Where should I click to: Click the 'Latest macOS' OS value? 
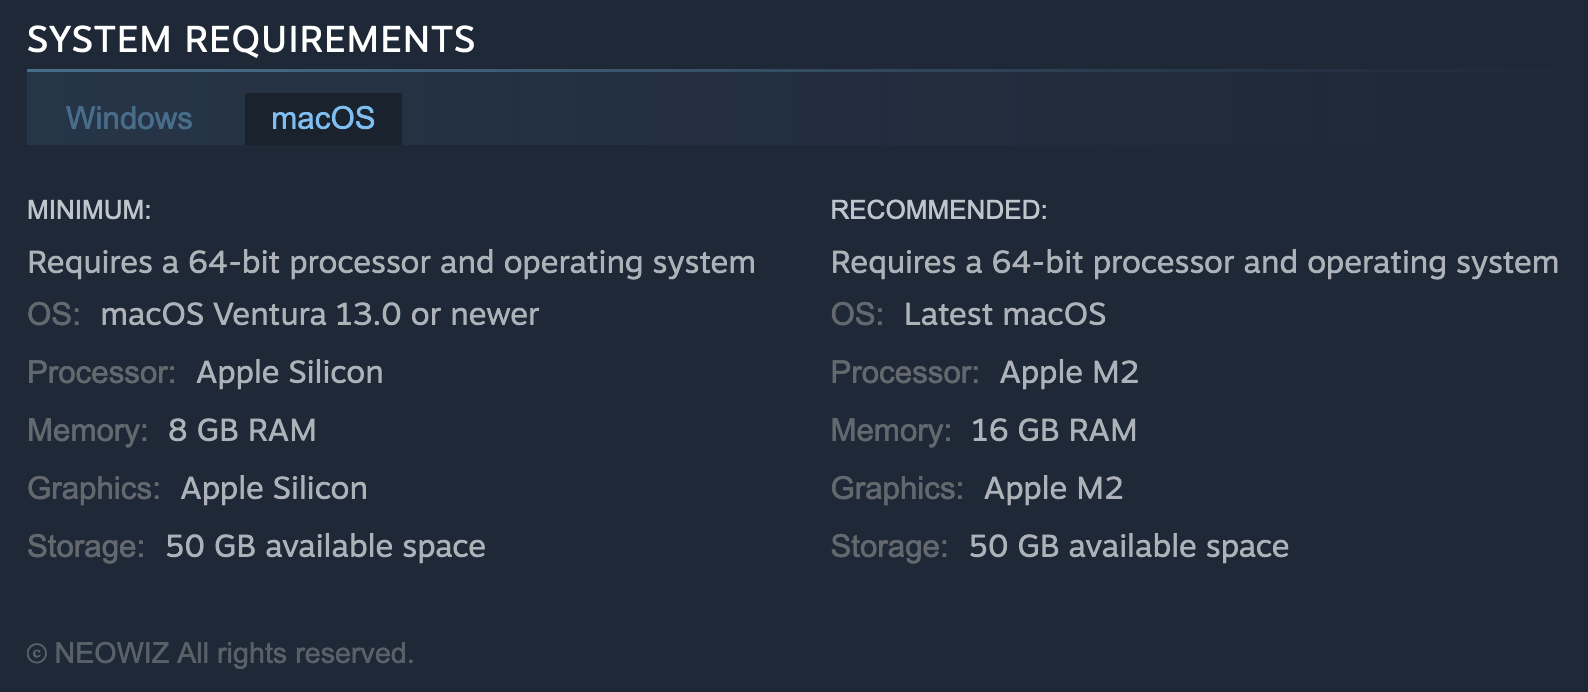coord(1005,314)
